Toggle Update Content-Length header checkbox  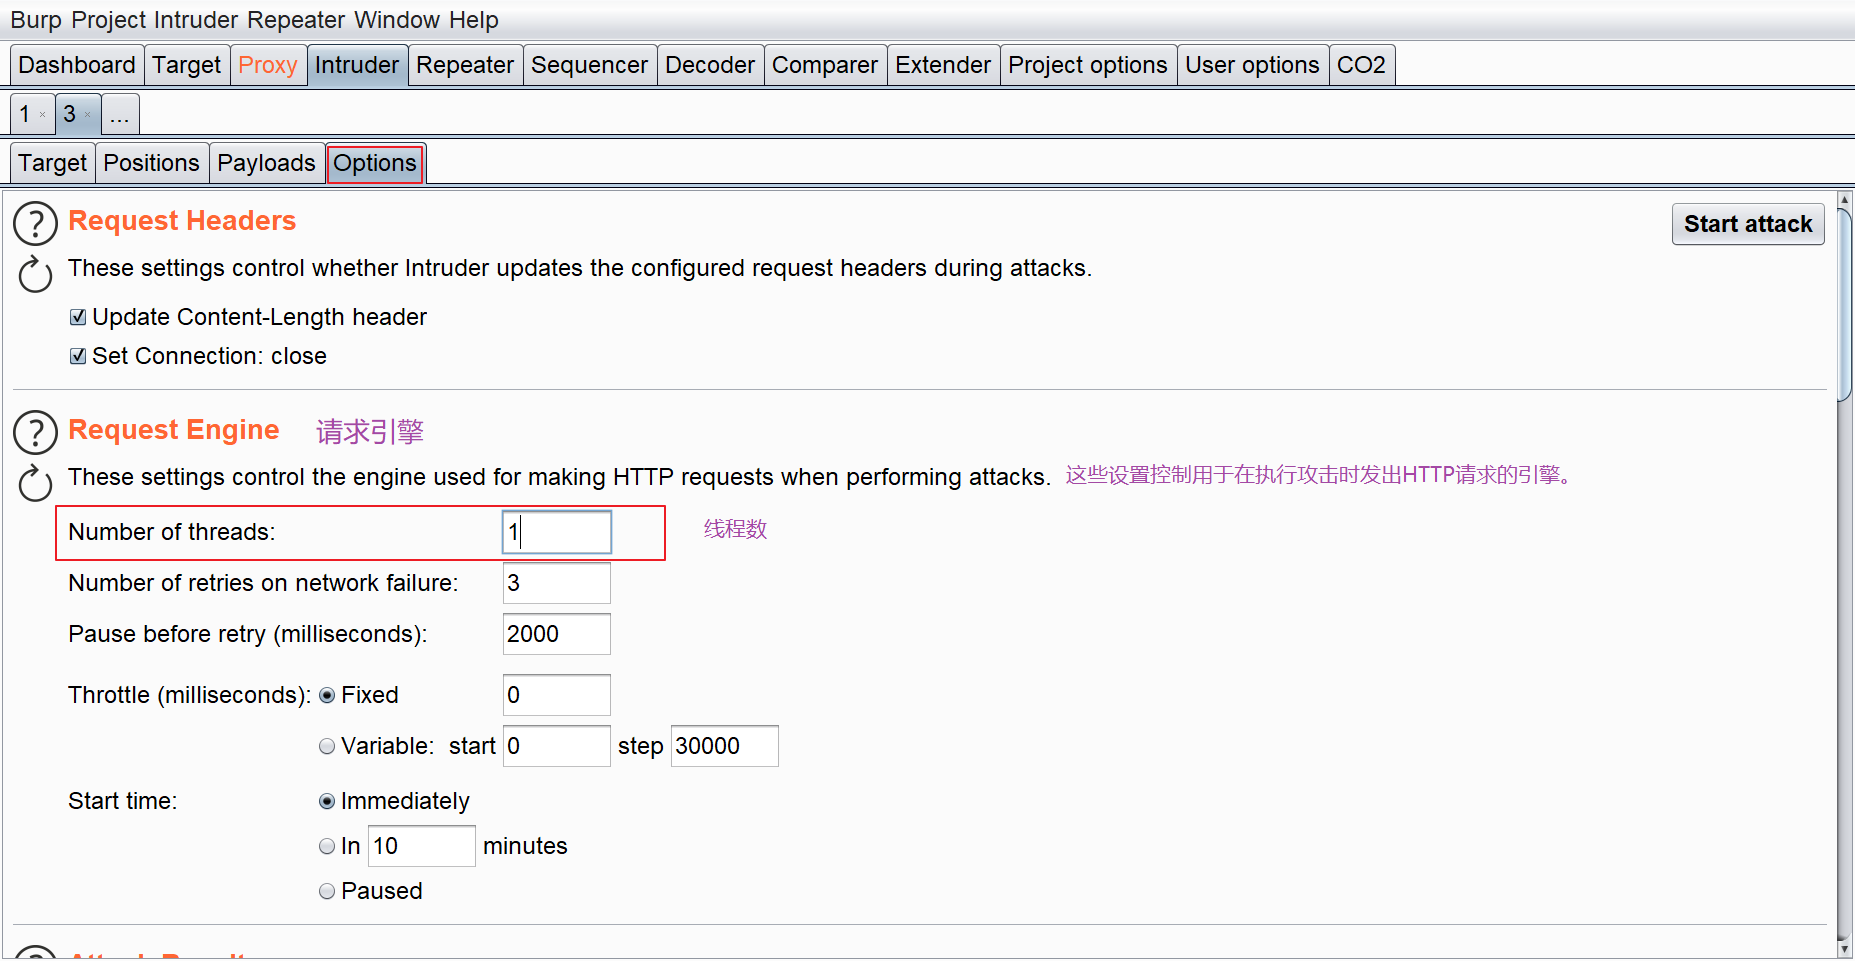(78, 318)
